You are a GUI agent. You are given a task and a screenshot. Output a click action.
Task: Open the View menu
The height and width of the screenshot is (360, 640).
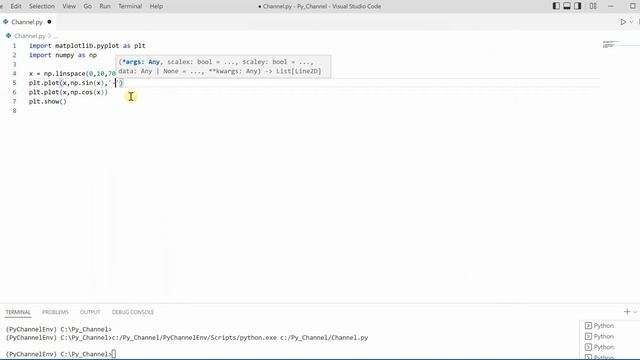[69, 6]
